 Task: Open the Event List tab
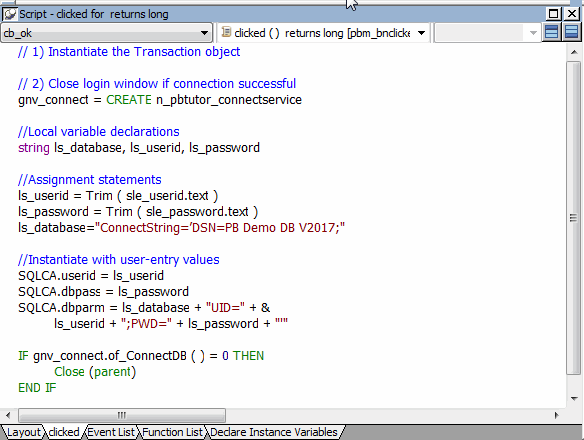[111, 432]
